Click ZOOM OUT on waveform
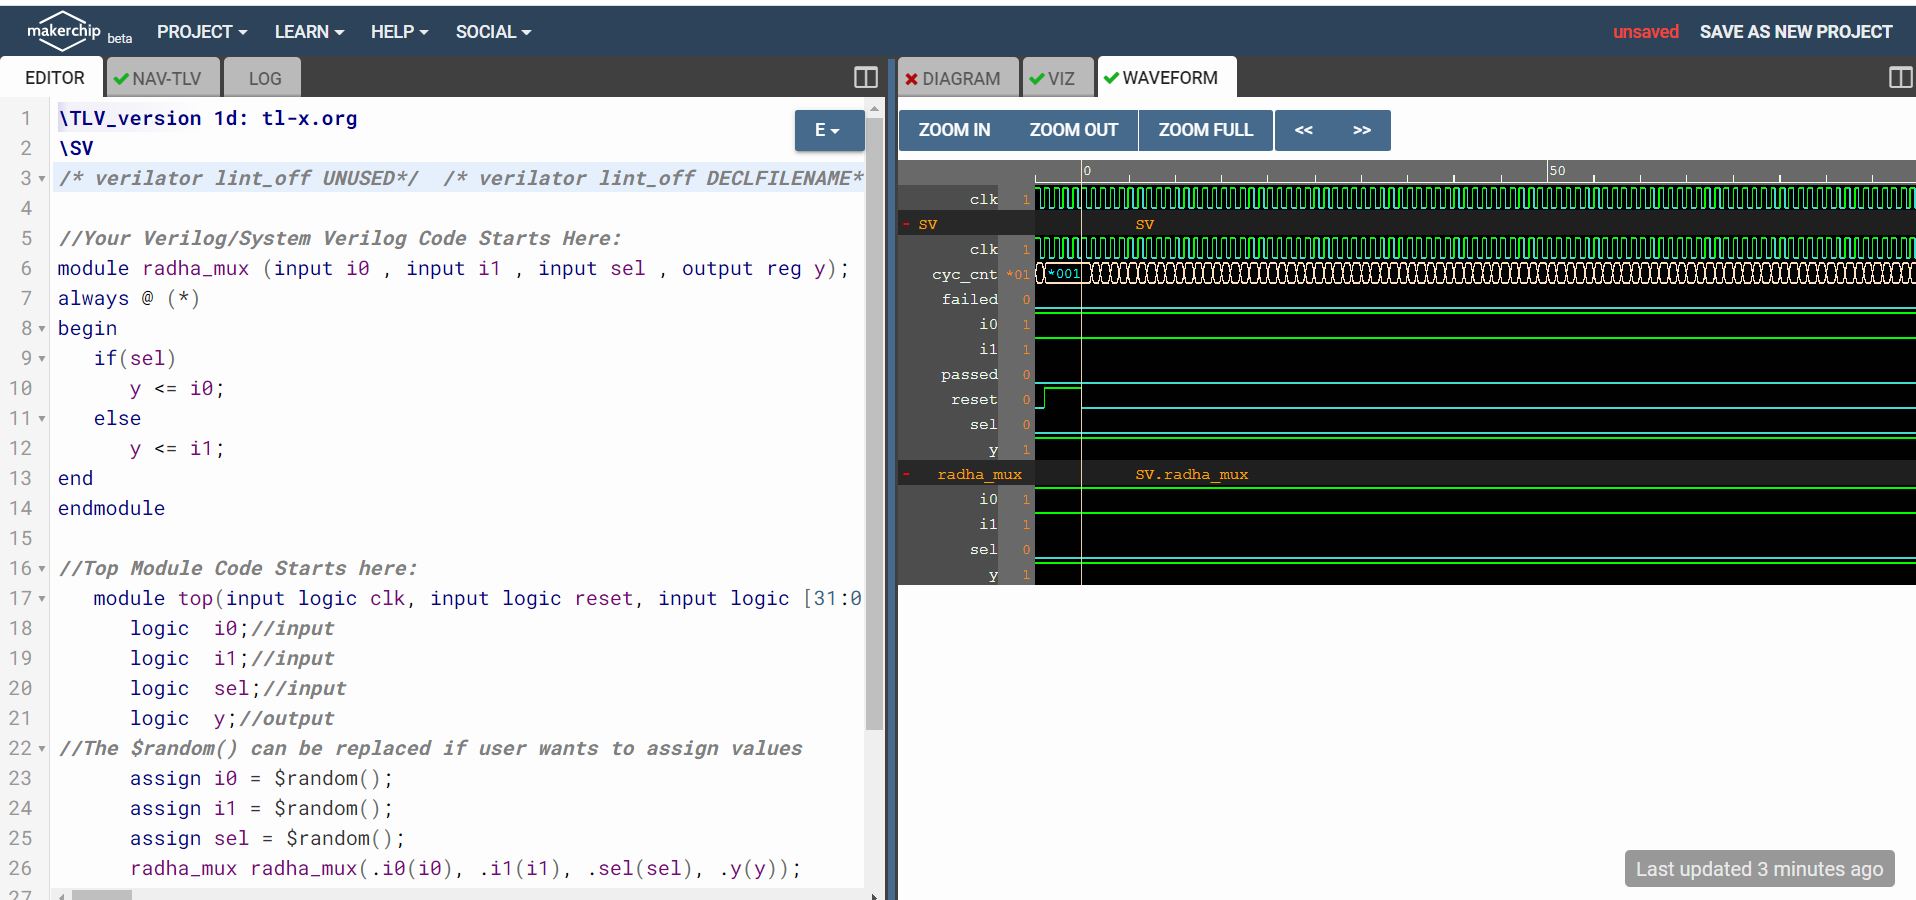 [x=1074, y=130]
